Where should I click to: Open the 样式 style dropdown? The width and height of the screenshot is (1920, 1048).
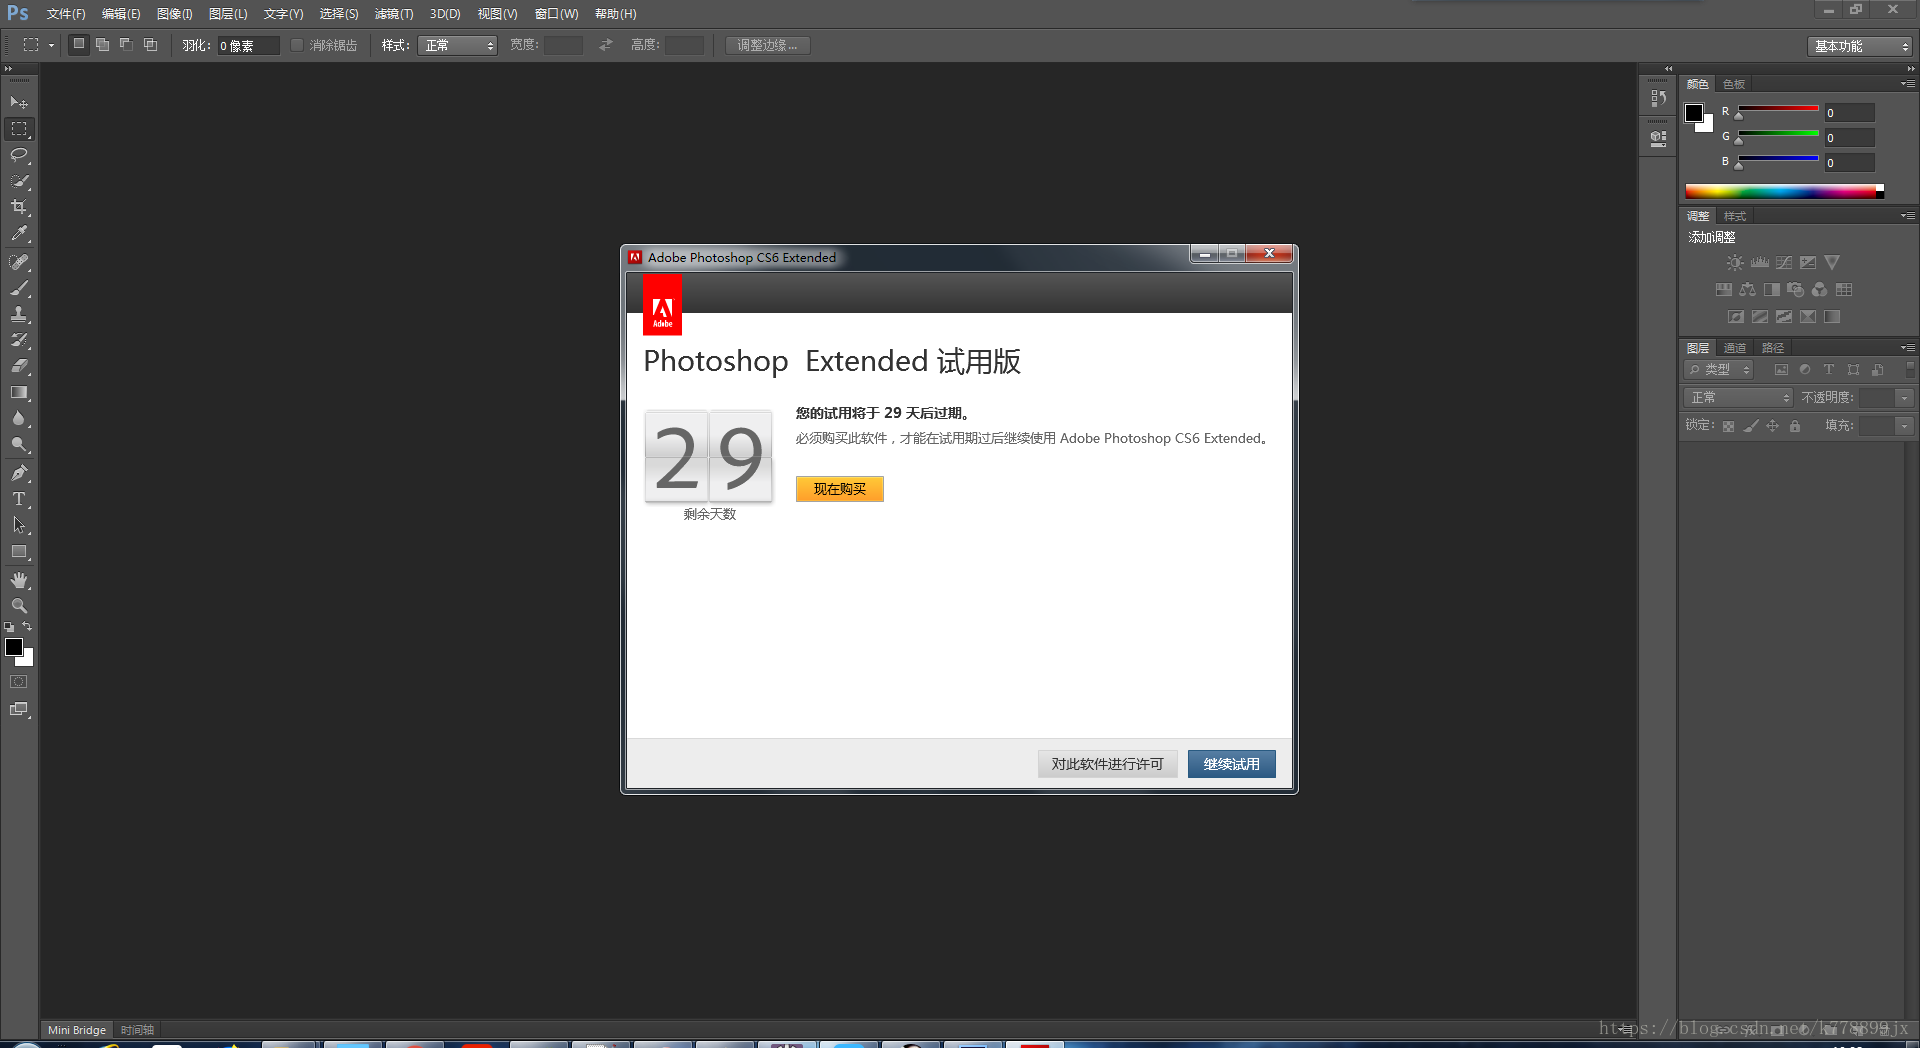pyautogui.click(x=458, y=46)
